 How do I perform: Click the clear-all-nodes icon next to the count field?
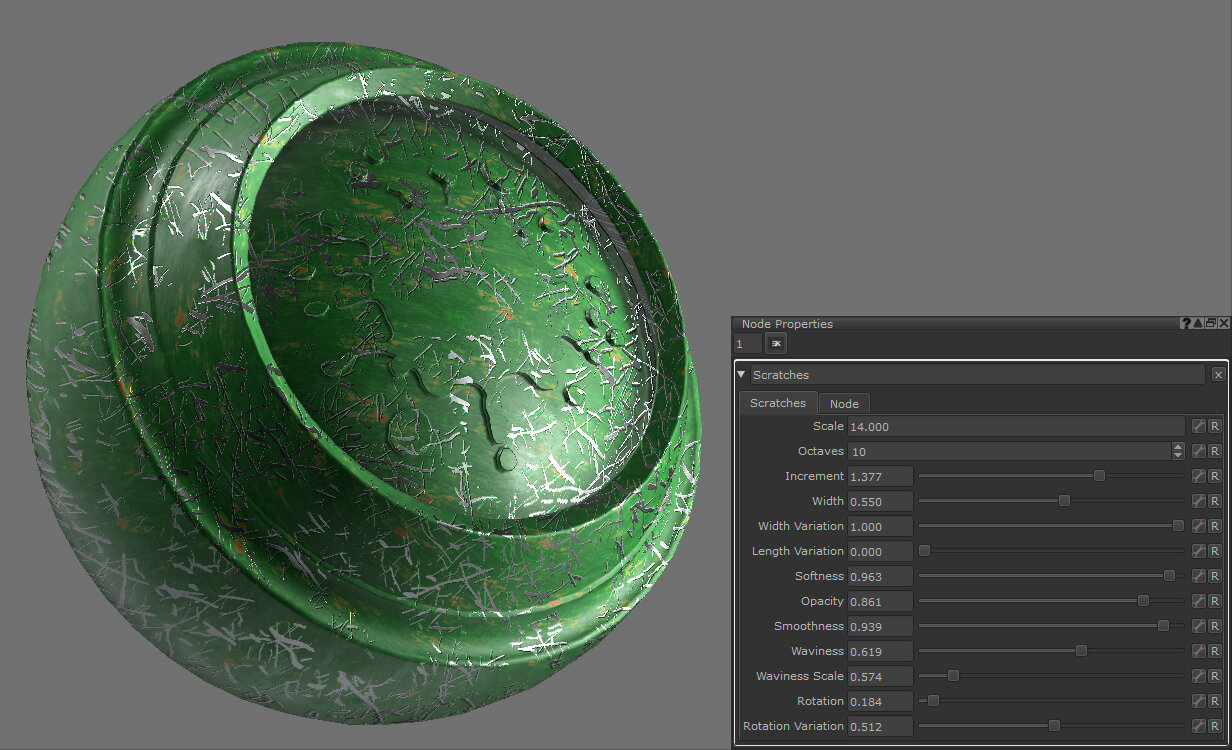(x=776, y=344)
